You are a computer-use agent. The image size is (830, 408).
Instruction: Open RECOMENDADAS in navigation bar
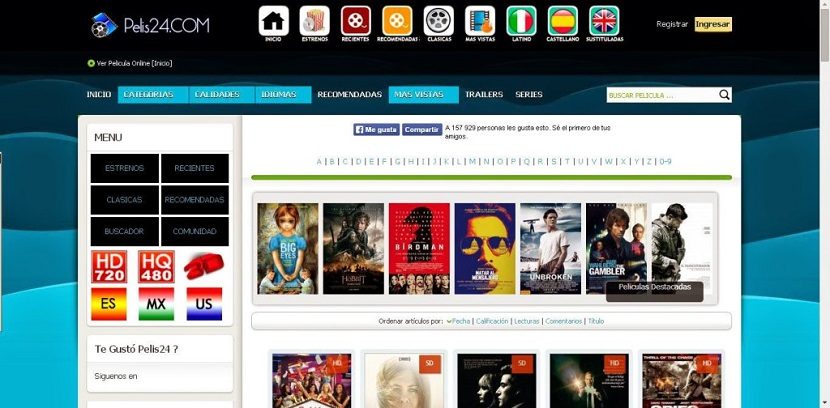point(349,95)
